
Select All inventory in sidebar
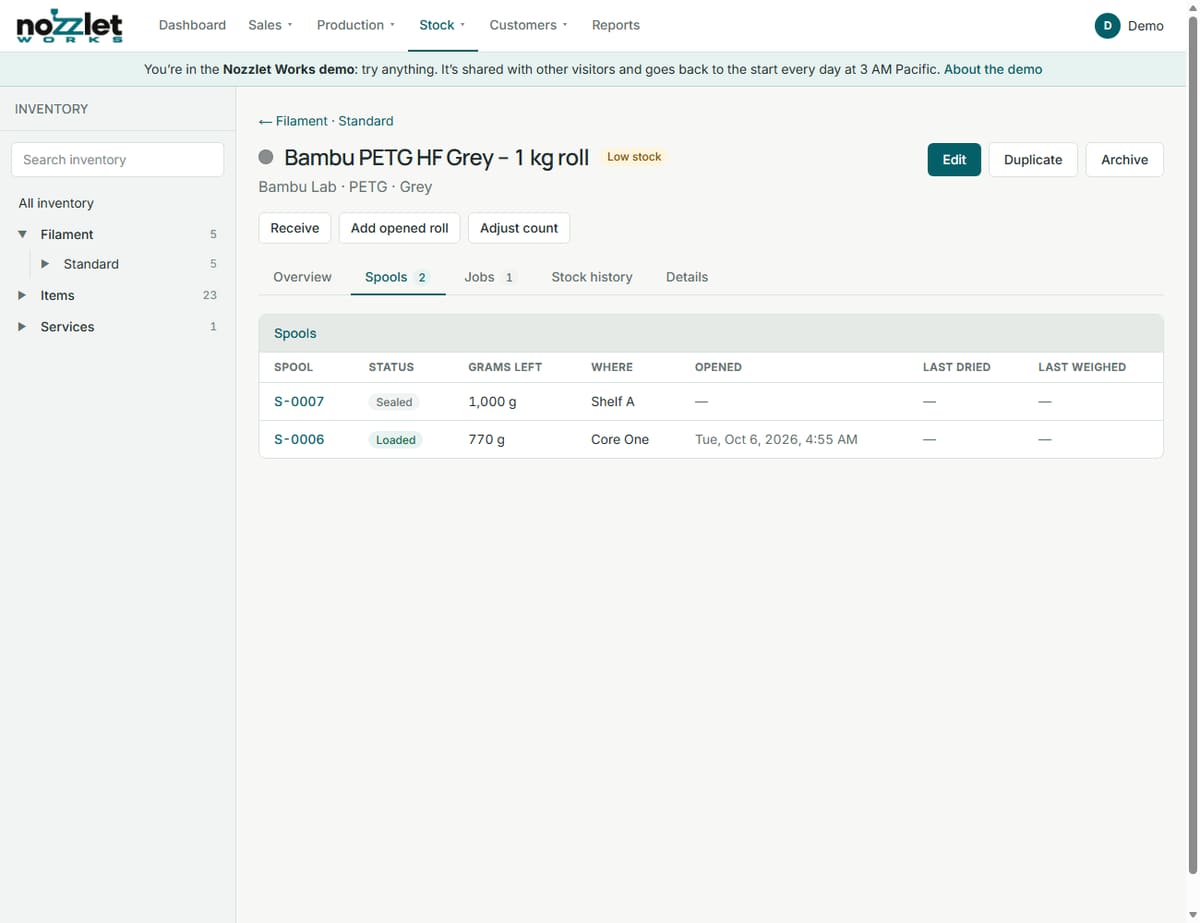click(56, 203)
